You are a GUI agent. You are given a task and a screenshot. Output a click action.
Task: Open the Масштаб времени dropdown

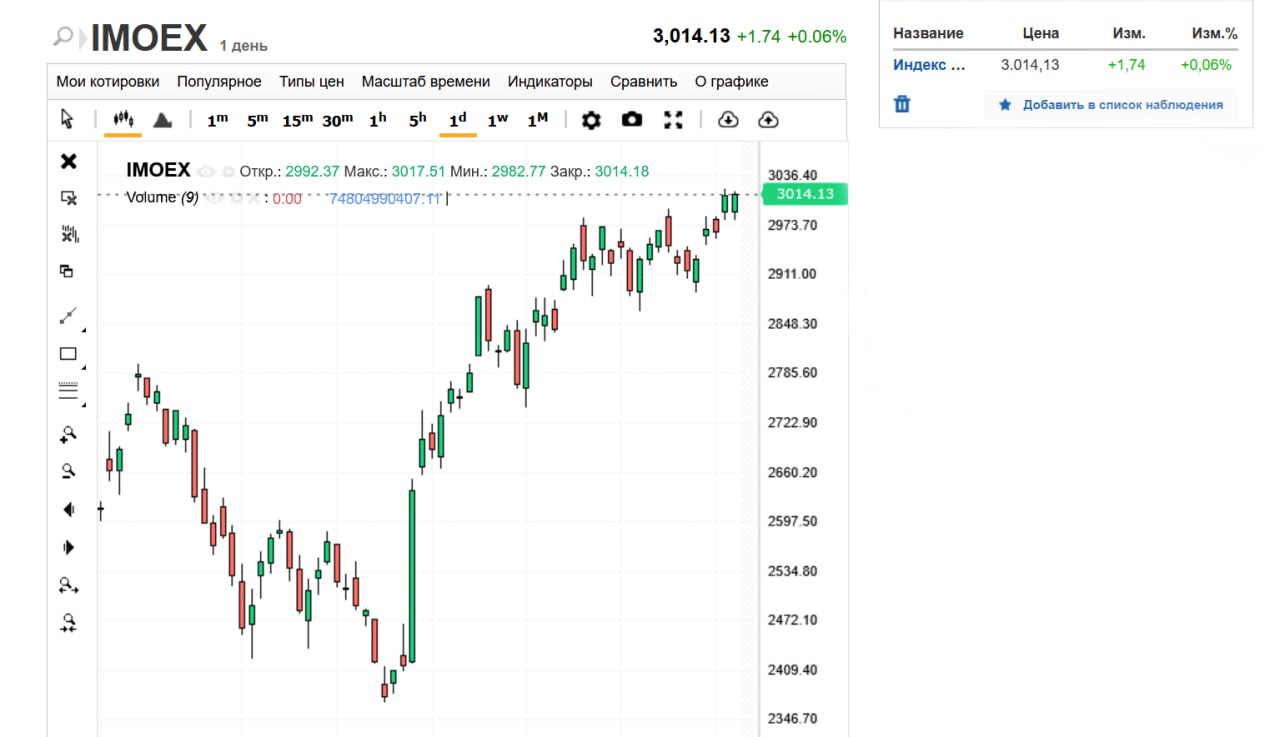coord(425,82)
